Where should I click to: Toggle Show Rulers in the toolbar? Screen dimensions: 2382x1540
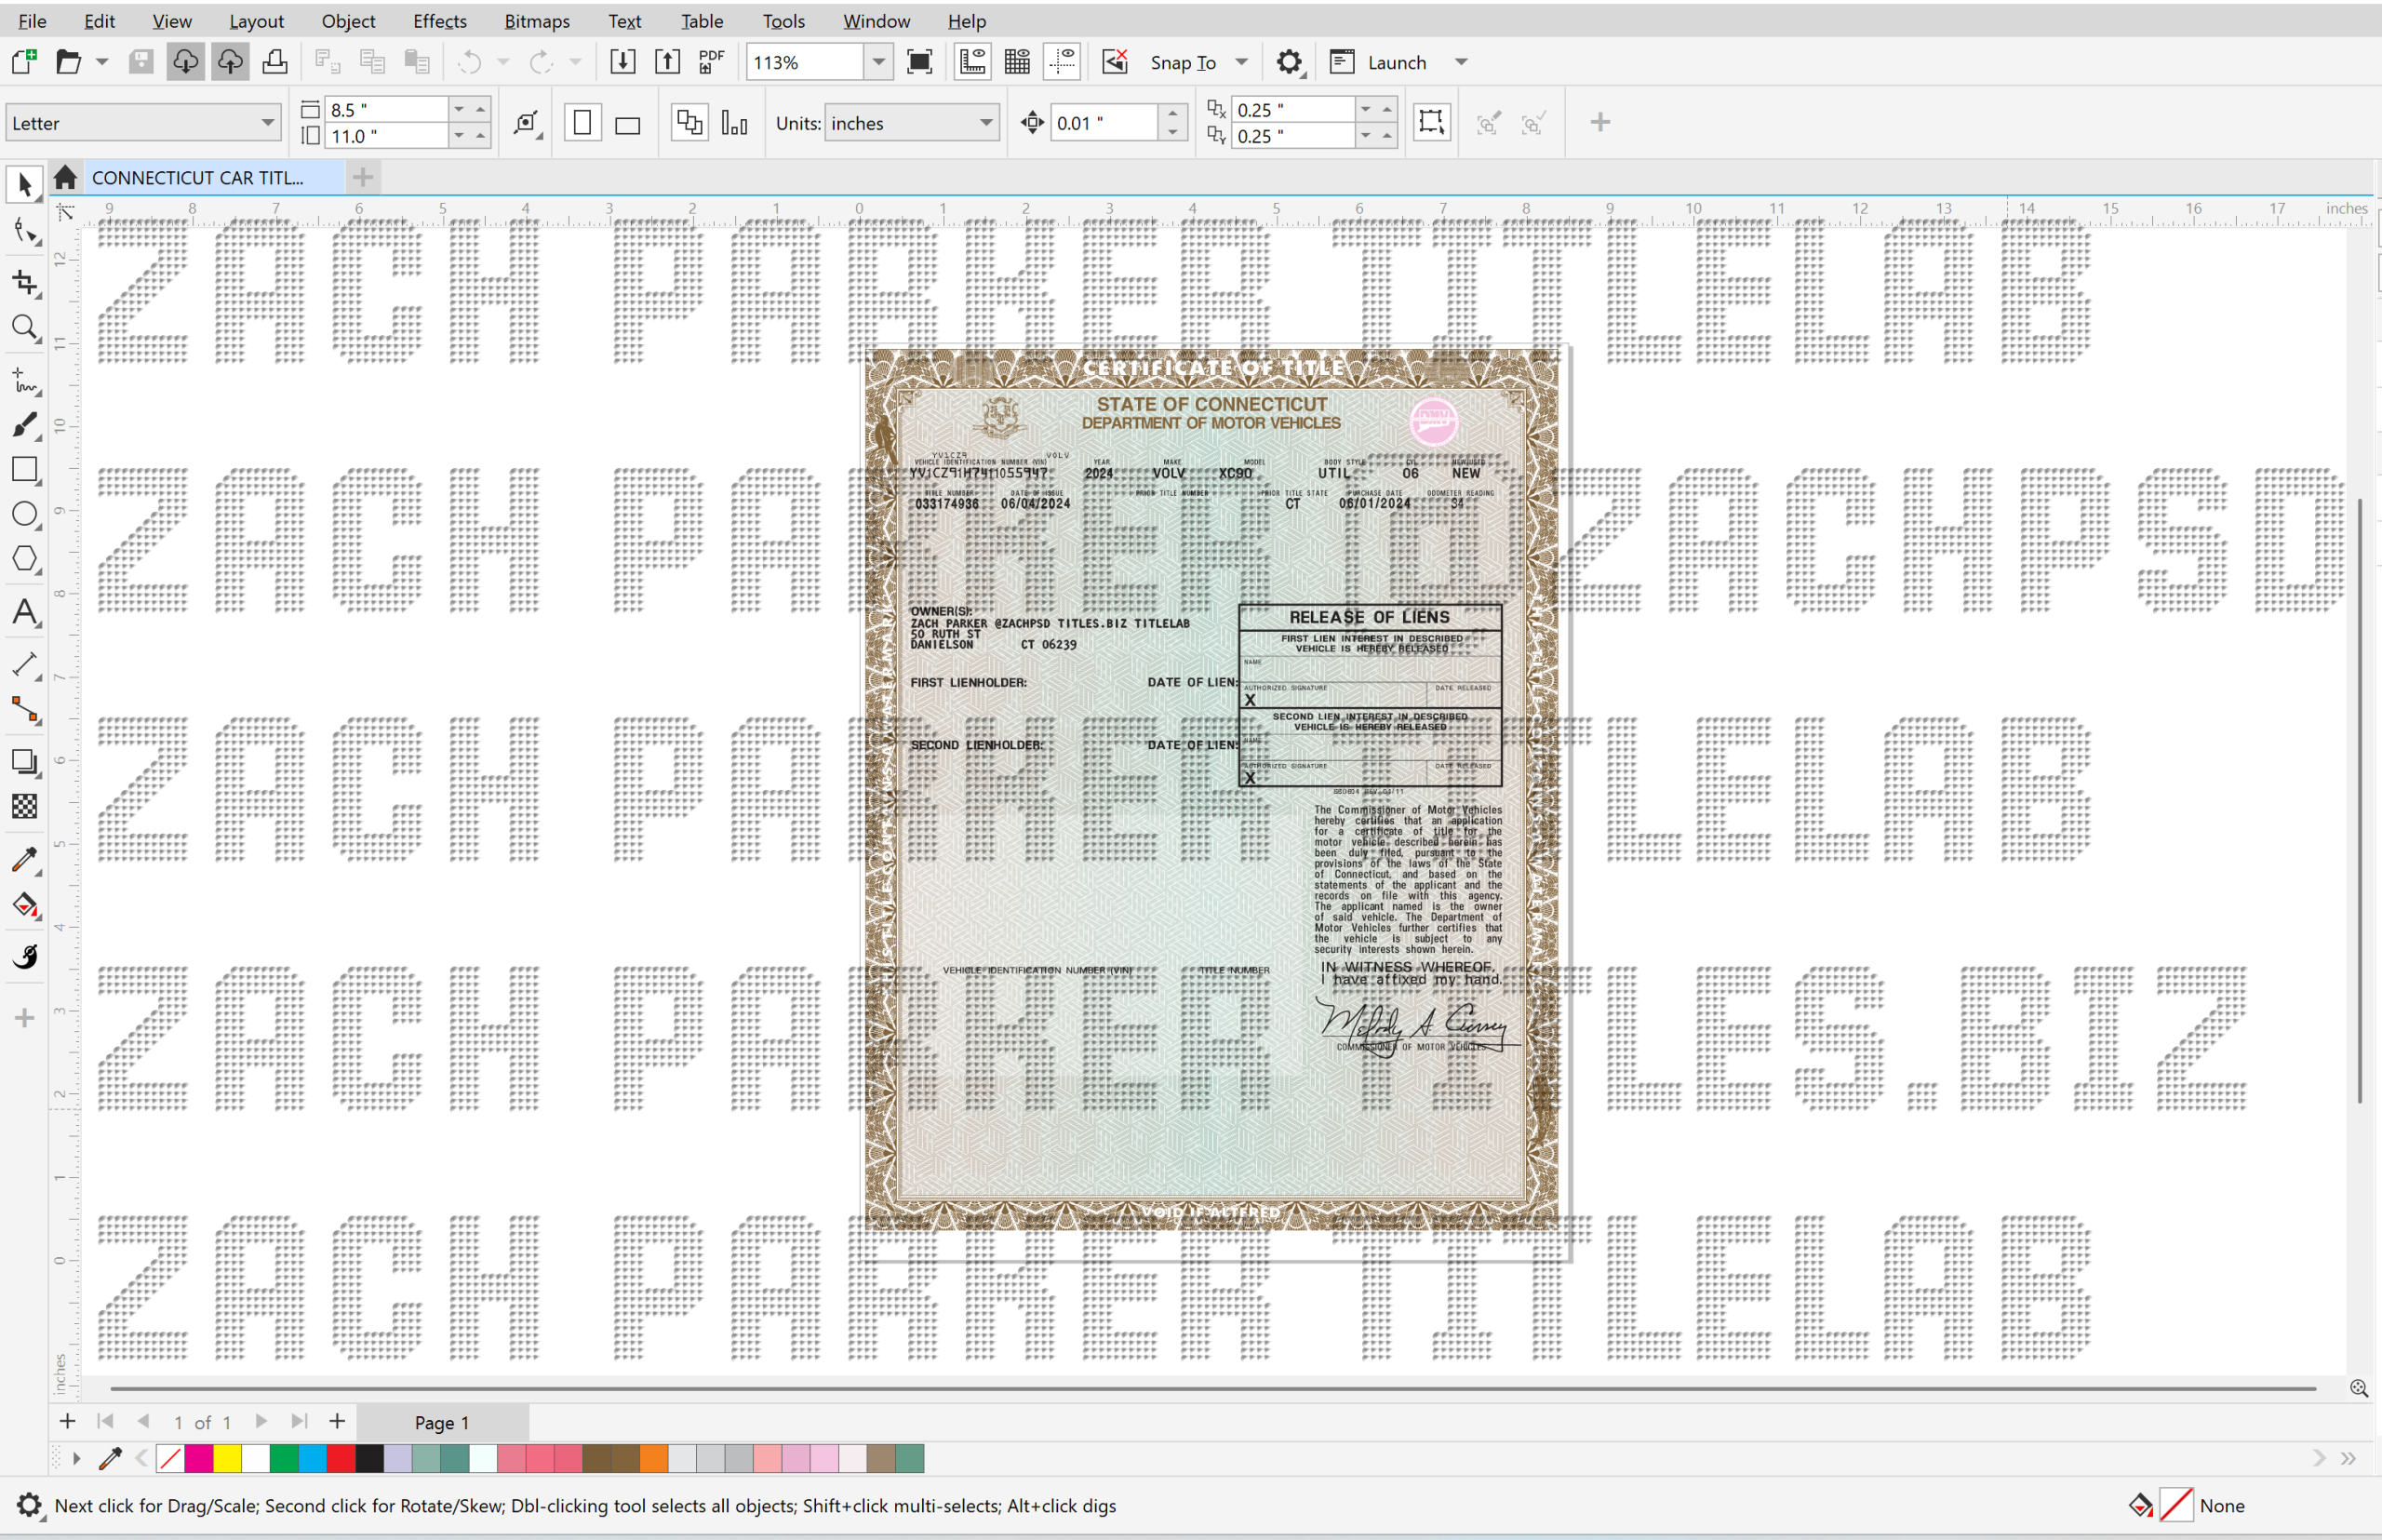(972, 62)
